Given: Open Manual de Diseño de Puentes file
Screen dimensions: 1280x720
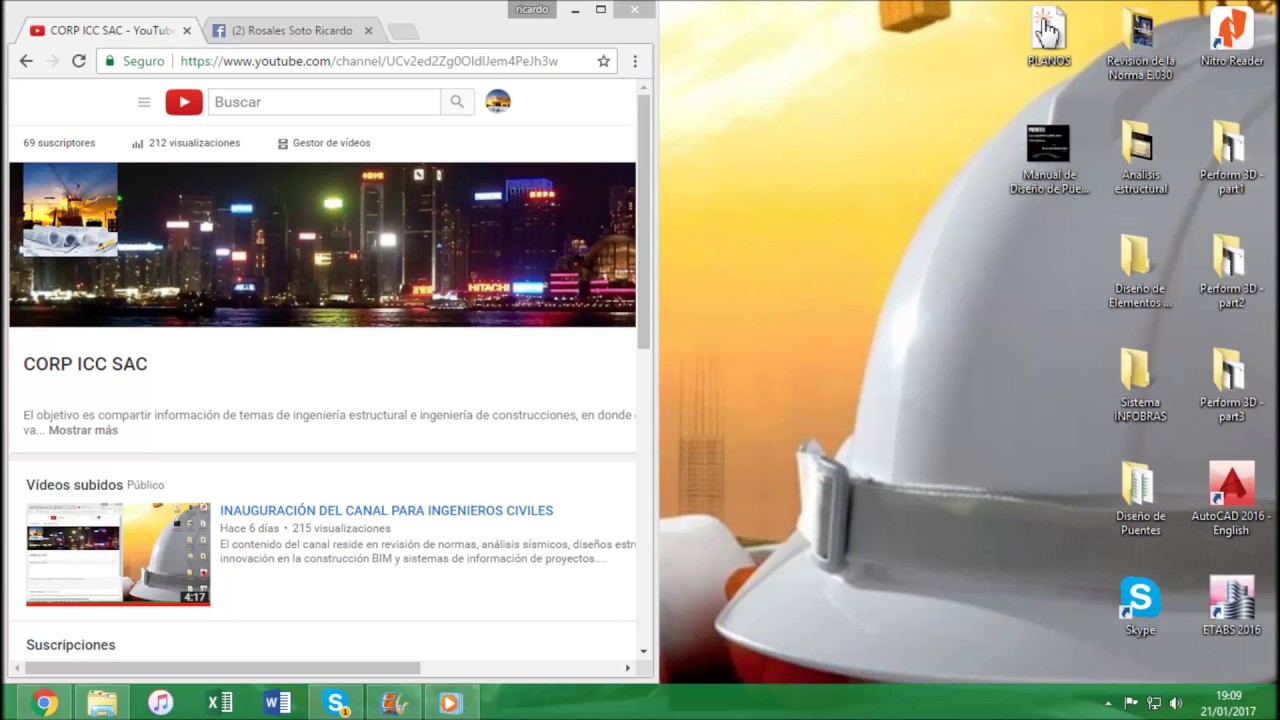Looking at the screenshot, I should (x=1048, y=159).
